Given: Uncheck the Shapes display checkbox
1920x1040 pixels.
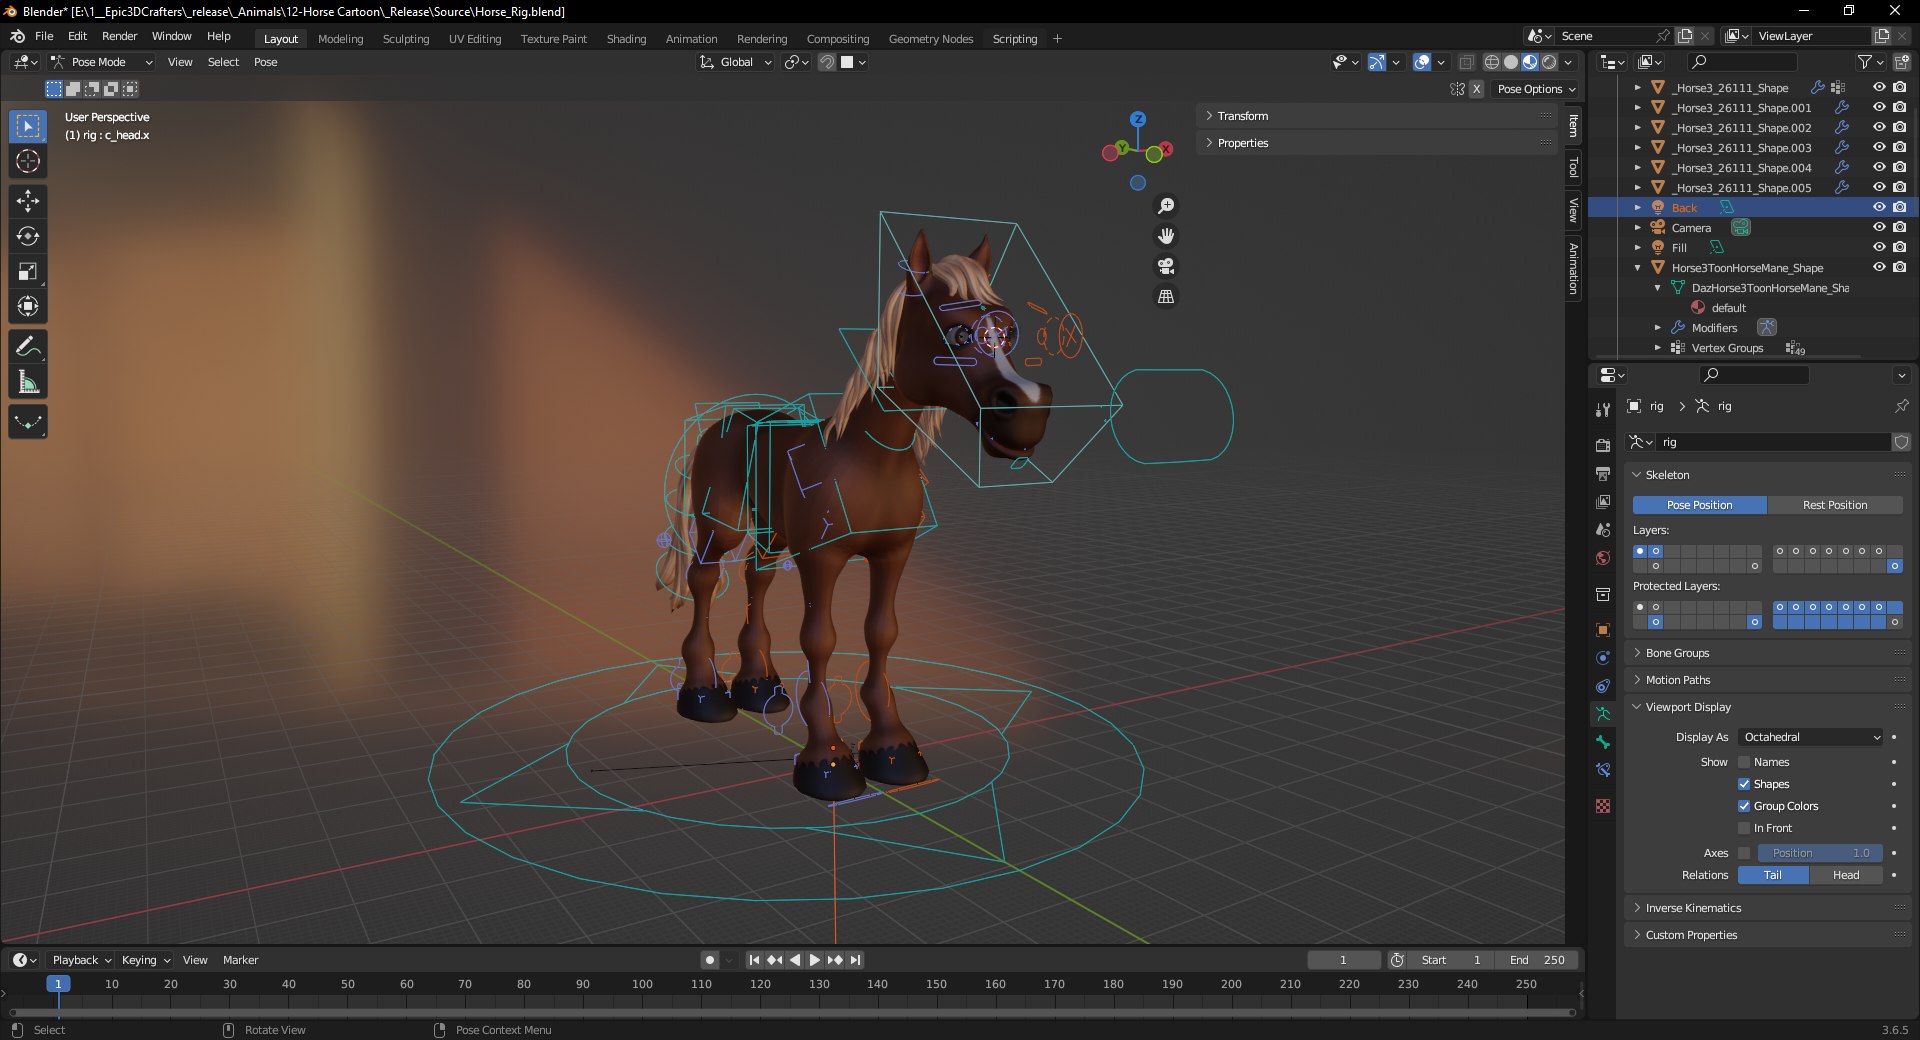Looking at the screenshot, I should coord(1744,784).
